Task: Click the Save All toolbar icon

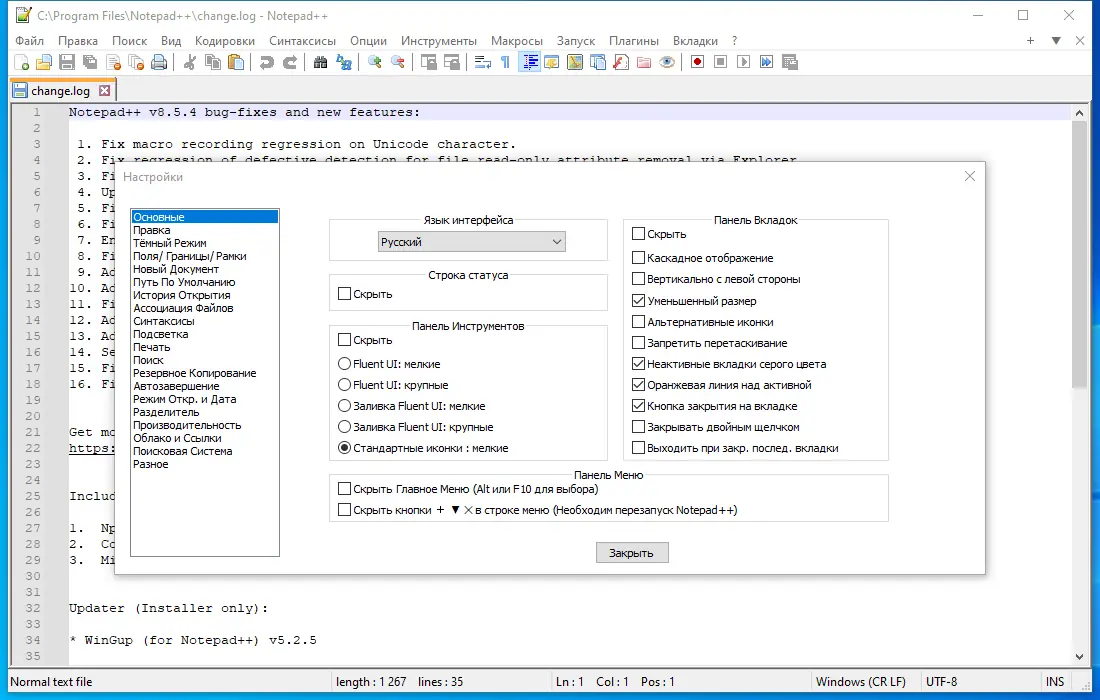Action: tap(90, 62)
